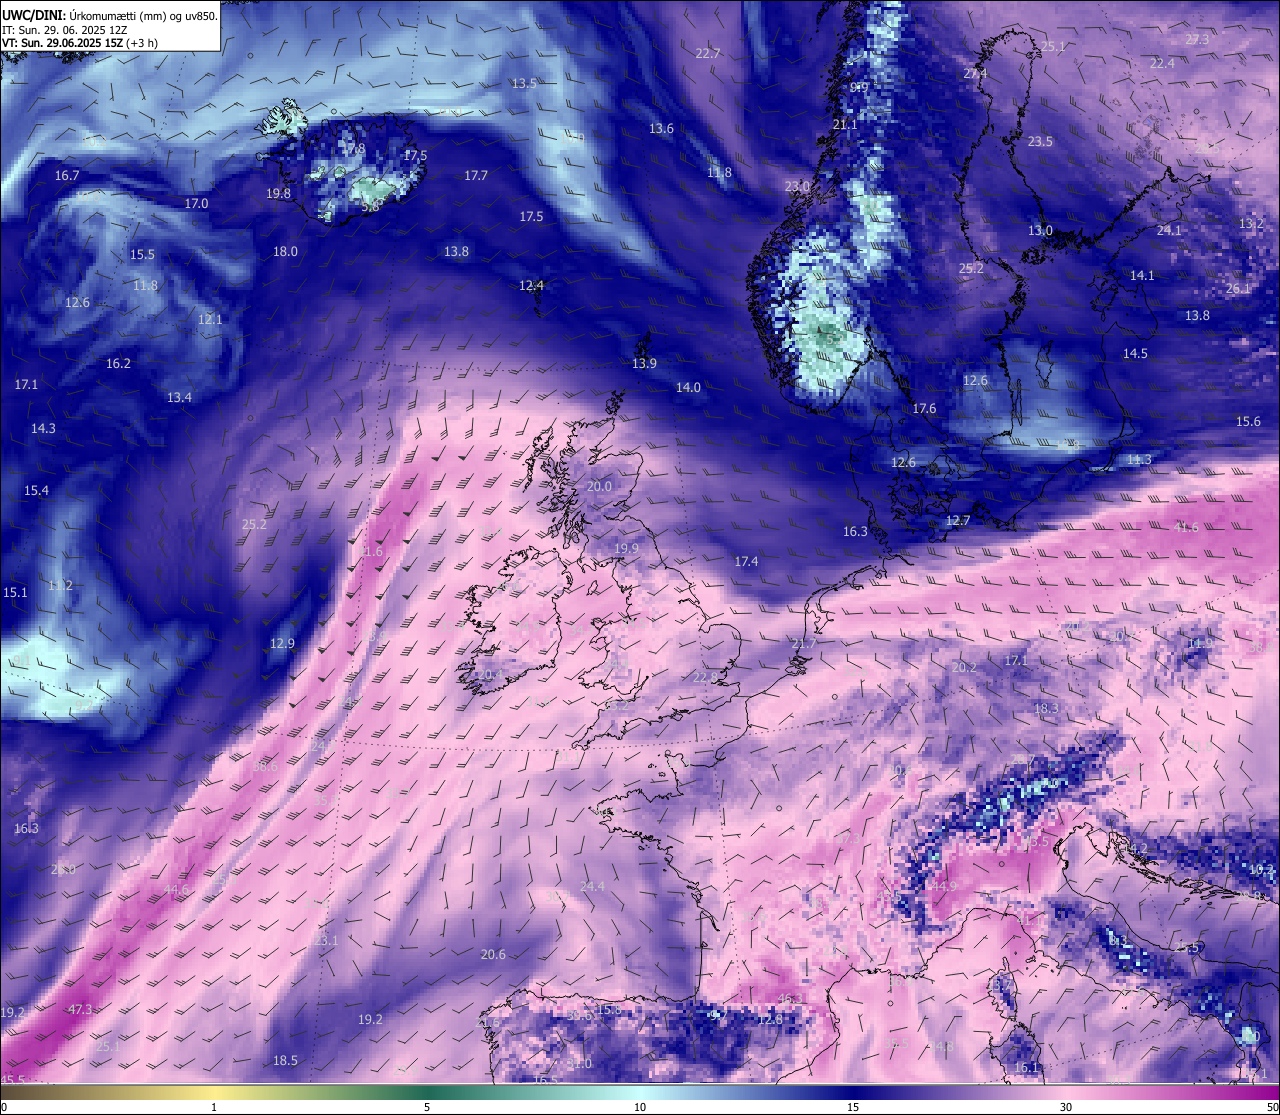1280x1115 pixels.
Task: Click the 23.0 value on Norway's coast
Action: tap(797, 187)
